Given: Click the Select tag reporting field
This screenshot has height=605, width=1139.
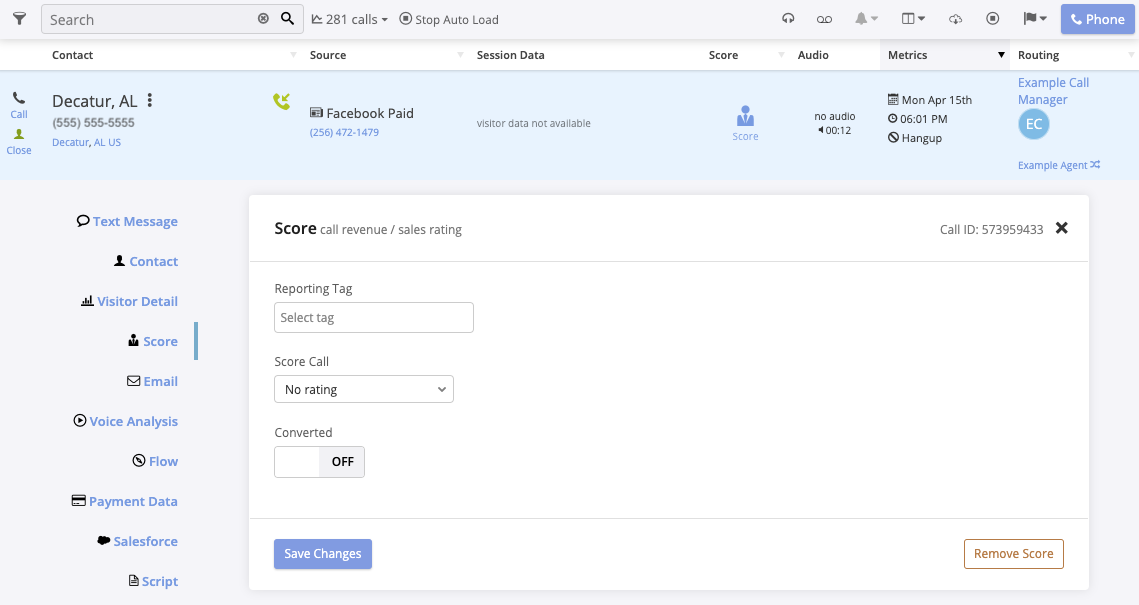Looking at the screenshot, I should (x=374, y=317).
